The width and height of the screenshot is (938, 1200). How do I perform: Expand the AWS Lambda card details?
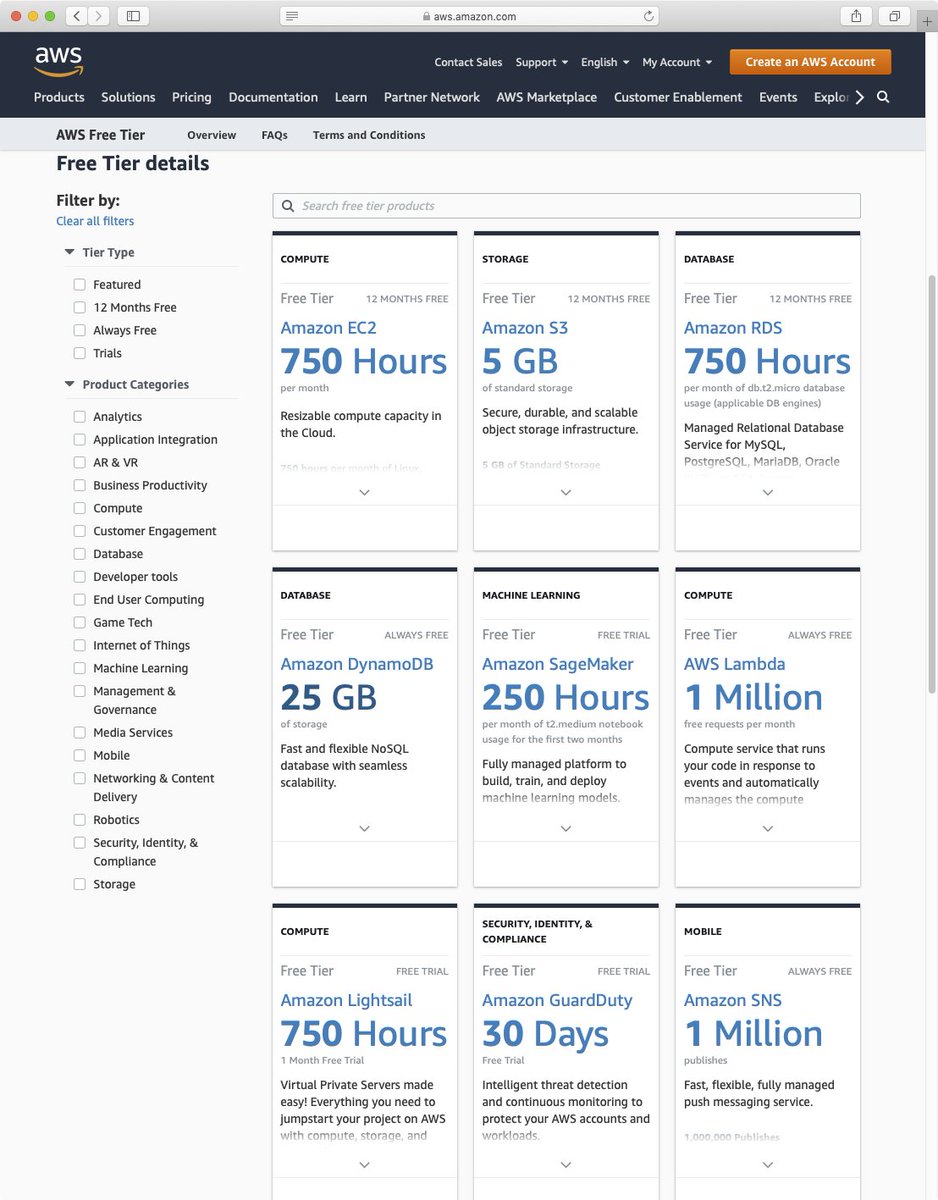[x=768, y=828]
